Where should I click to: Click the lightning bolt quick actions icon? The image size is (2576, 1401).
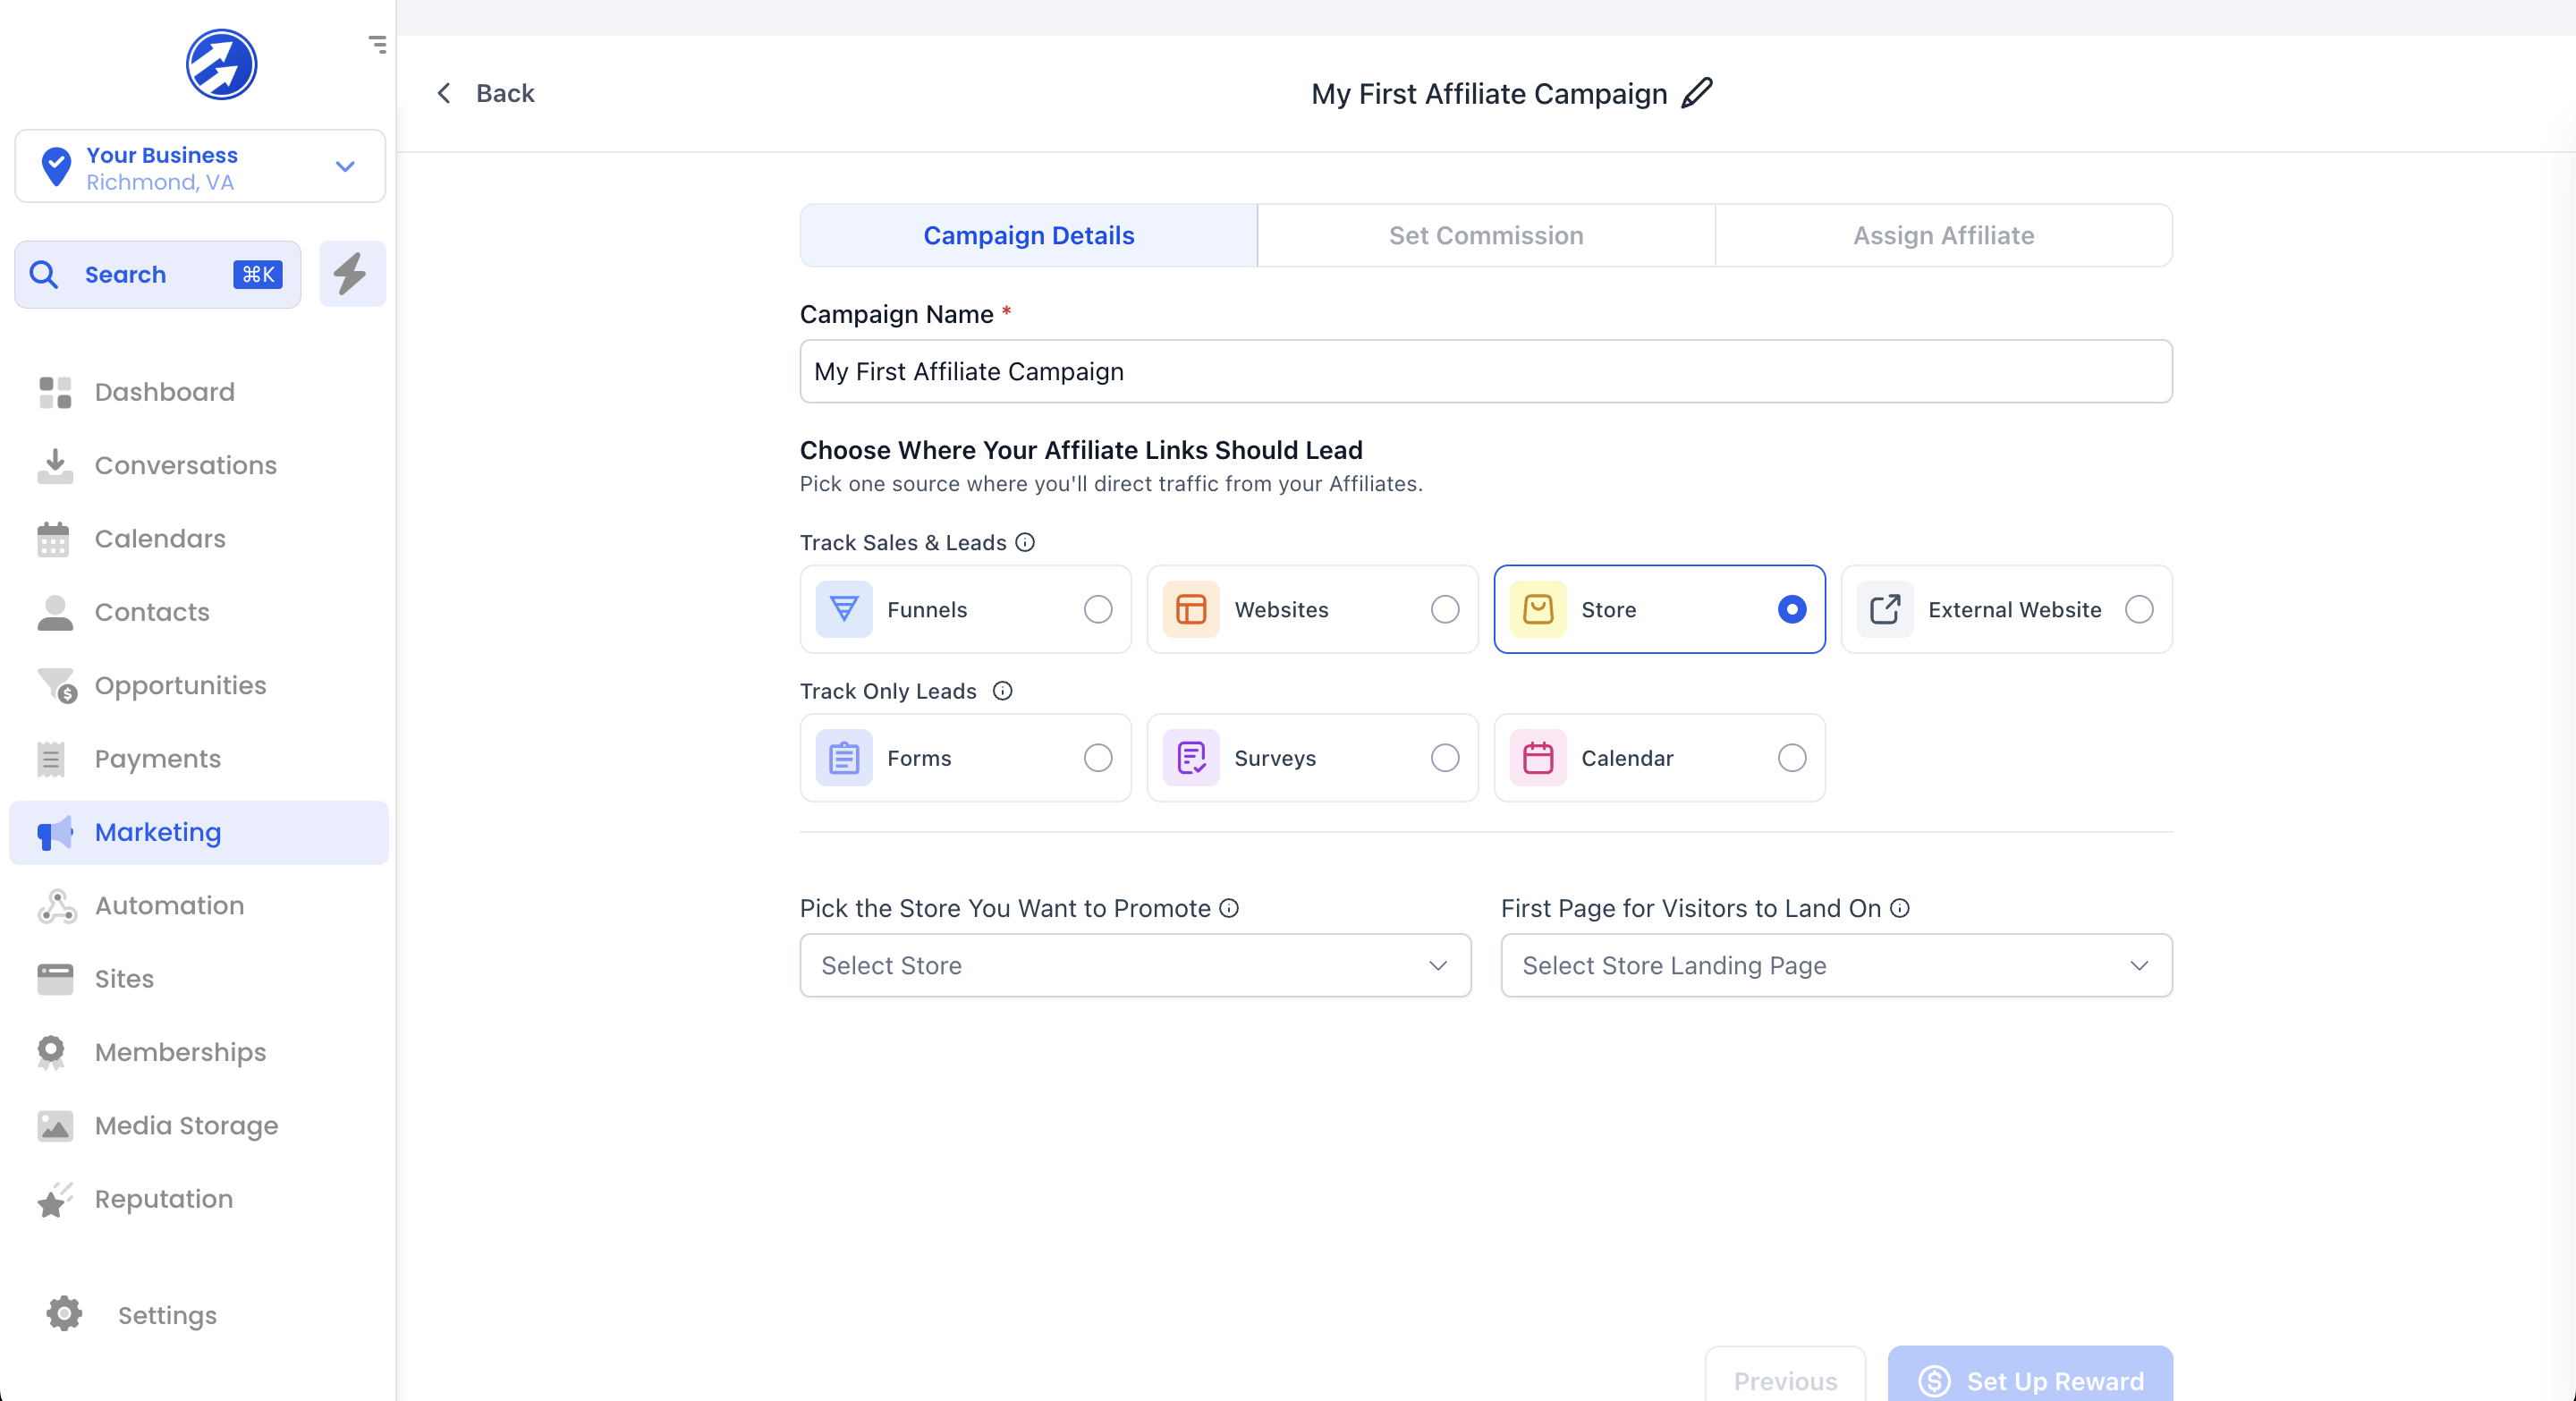[x=351, y=274]
